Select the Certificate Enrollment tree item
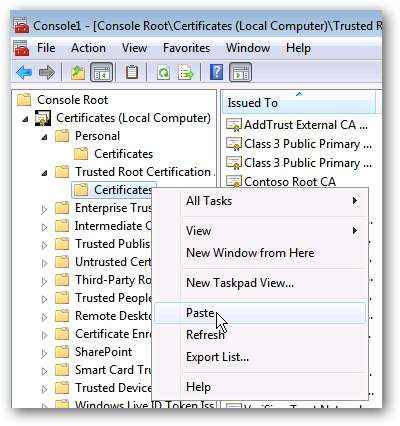The image size is (400, 426). coord(113,334)
